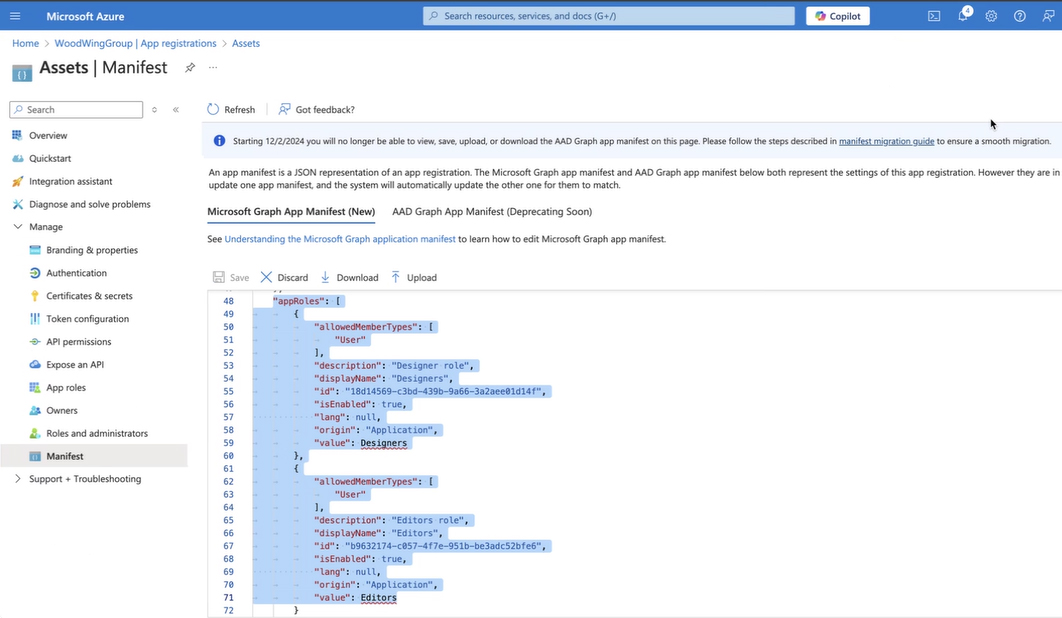1062x618 pixels.
Task: Switch to Microsoft Graph App Manifest tab
Action: 291,211
